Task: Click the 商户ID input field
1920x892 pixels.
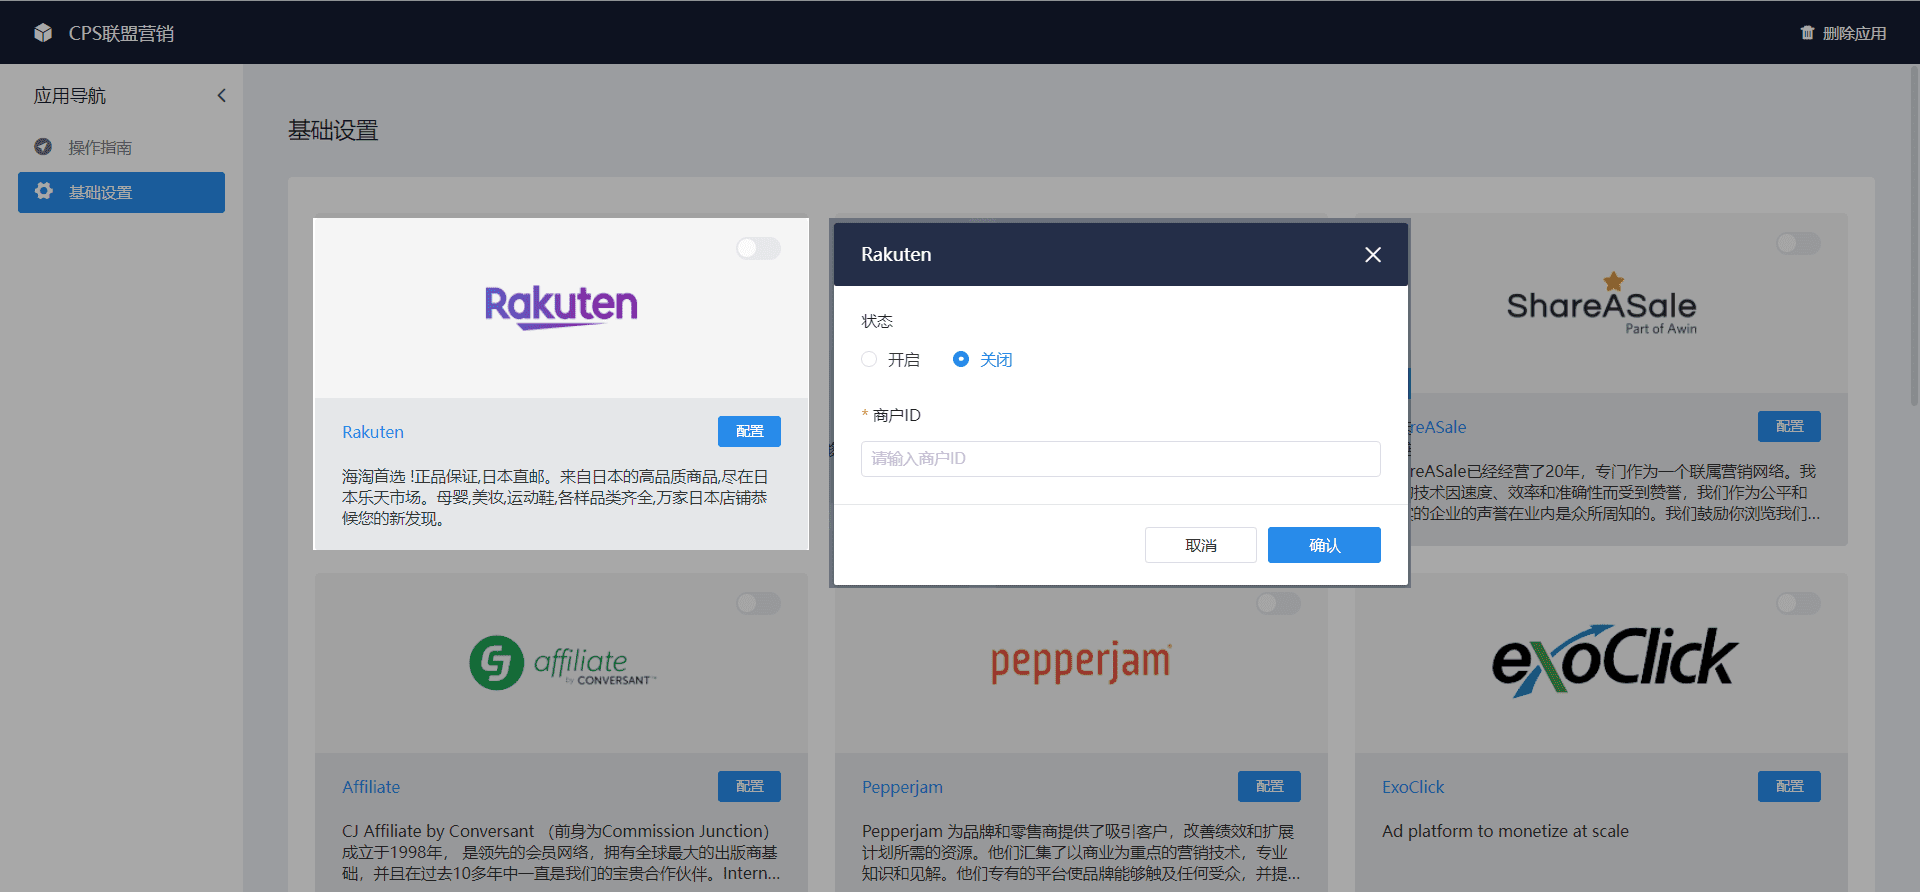Action: click(x=1120, y=459)
